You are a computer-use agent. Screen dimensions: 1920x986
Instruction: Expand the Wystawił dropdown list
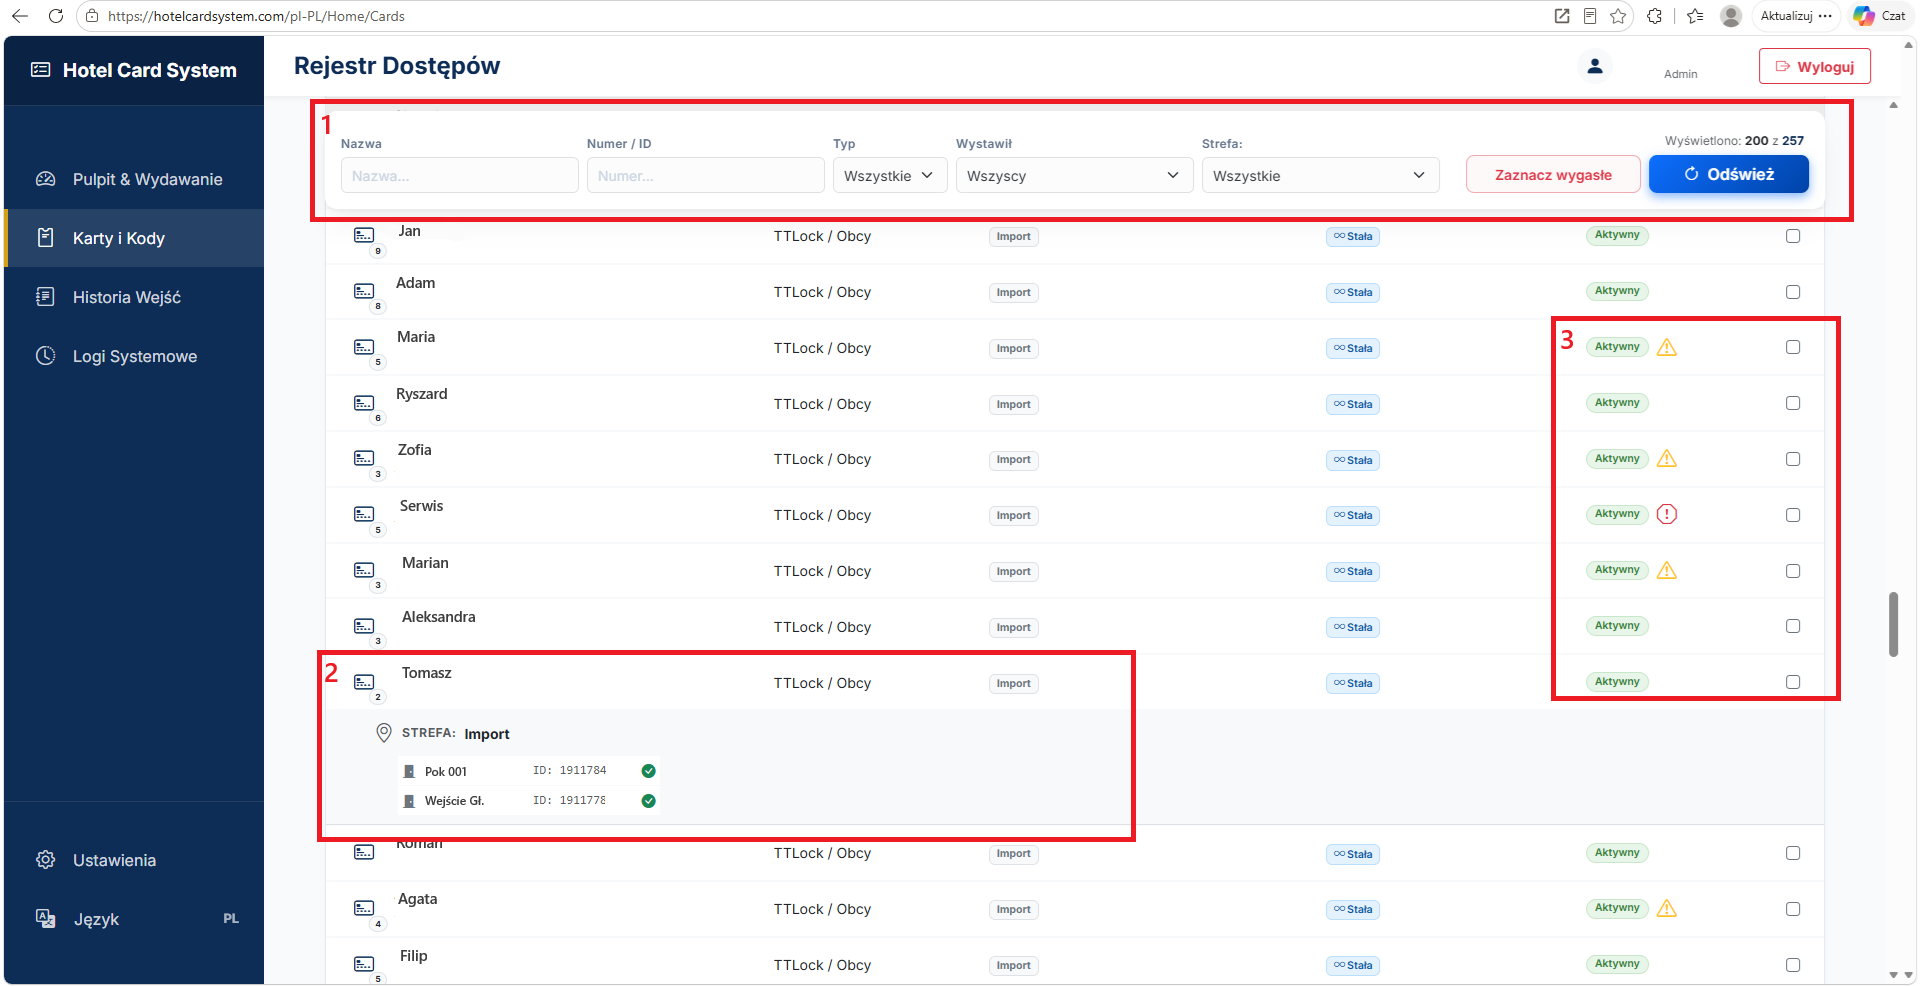(1074, 175)
